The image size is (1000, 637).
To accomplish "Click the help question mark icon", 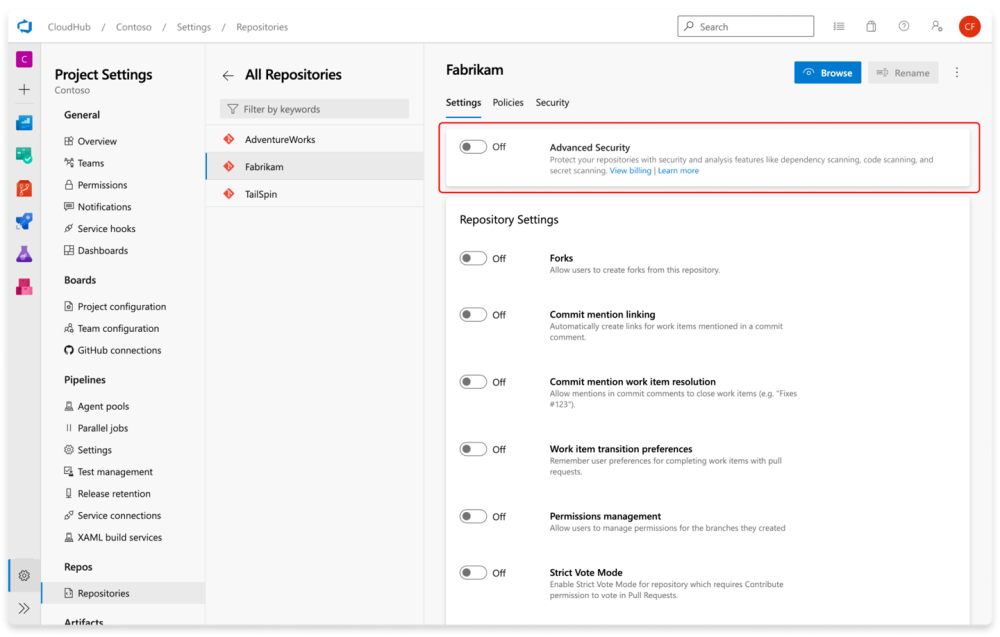I will click(x=904, y=27).
